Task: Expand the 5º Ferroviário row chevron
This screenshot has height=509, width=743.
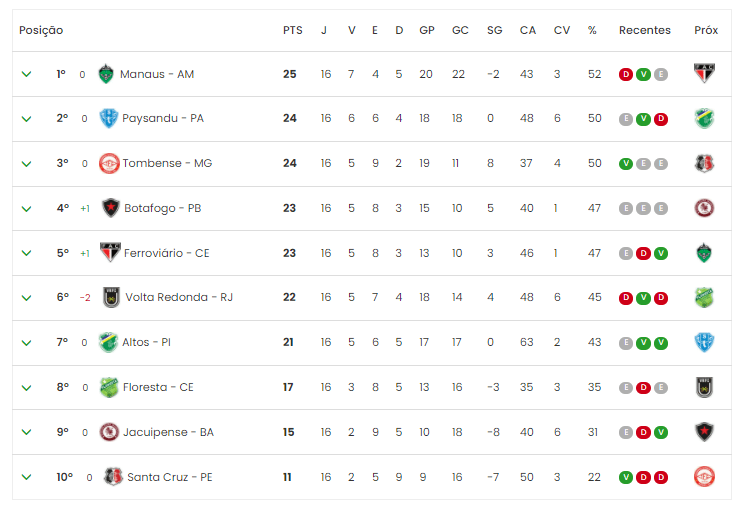Action: click(27, 253)
